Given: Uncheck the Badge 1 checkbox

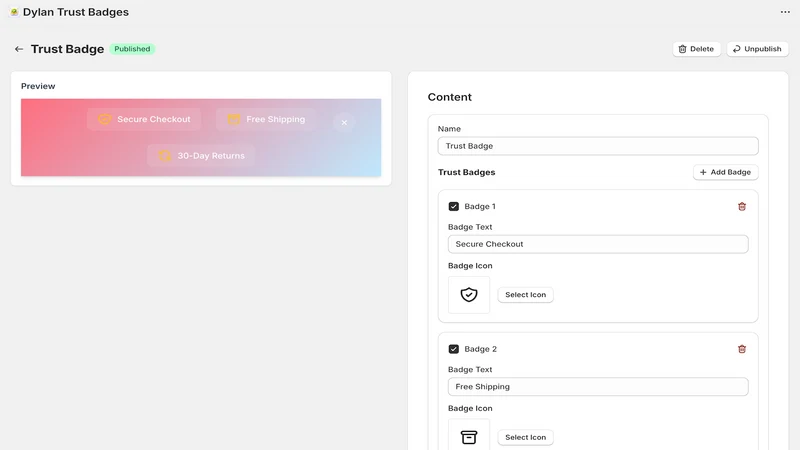Looking at the screenshot, I should point(454,206).
